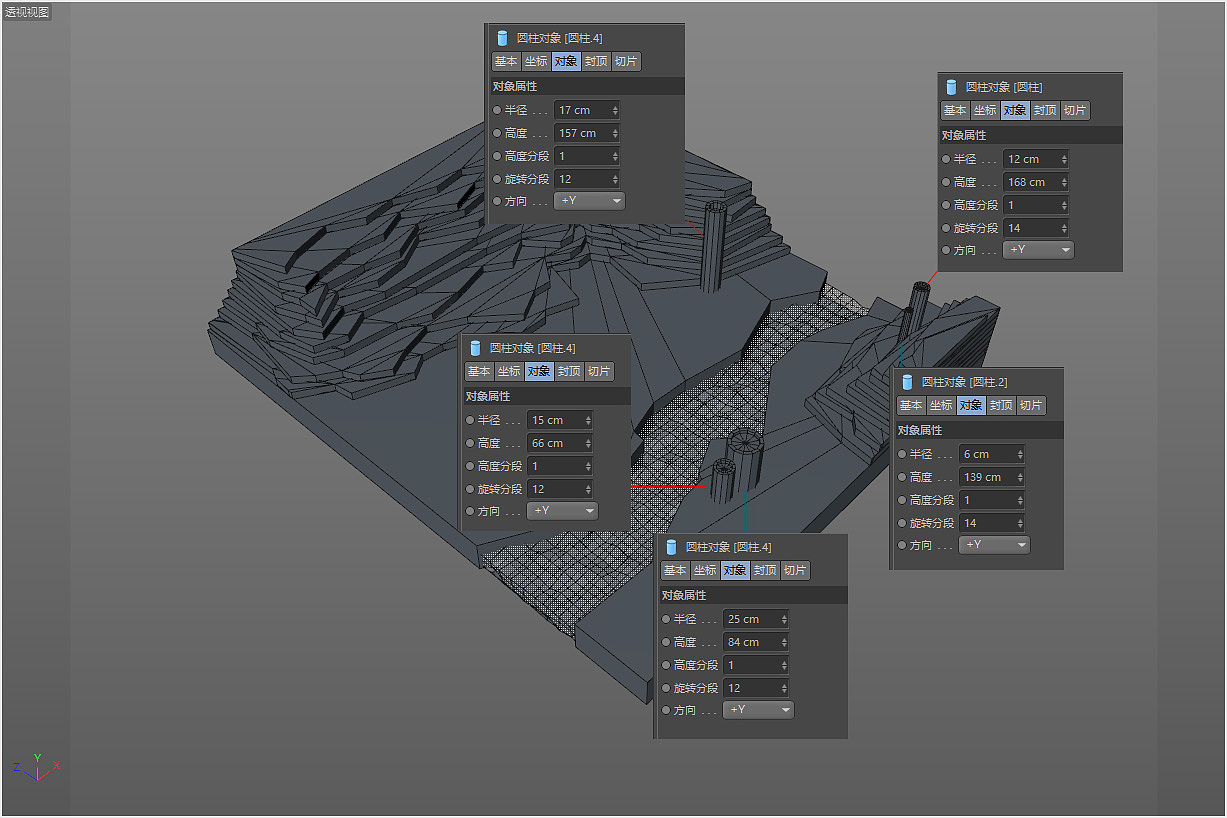This screenshot has width=1227, height=818.
Task: Toggle 半径 keyframe dot in the 圆柱.2 panel
Action: pyautogui.click(x=902, y=454)
